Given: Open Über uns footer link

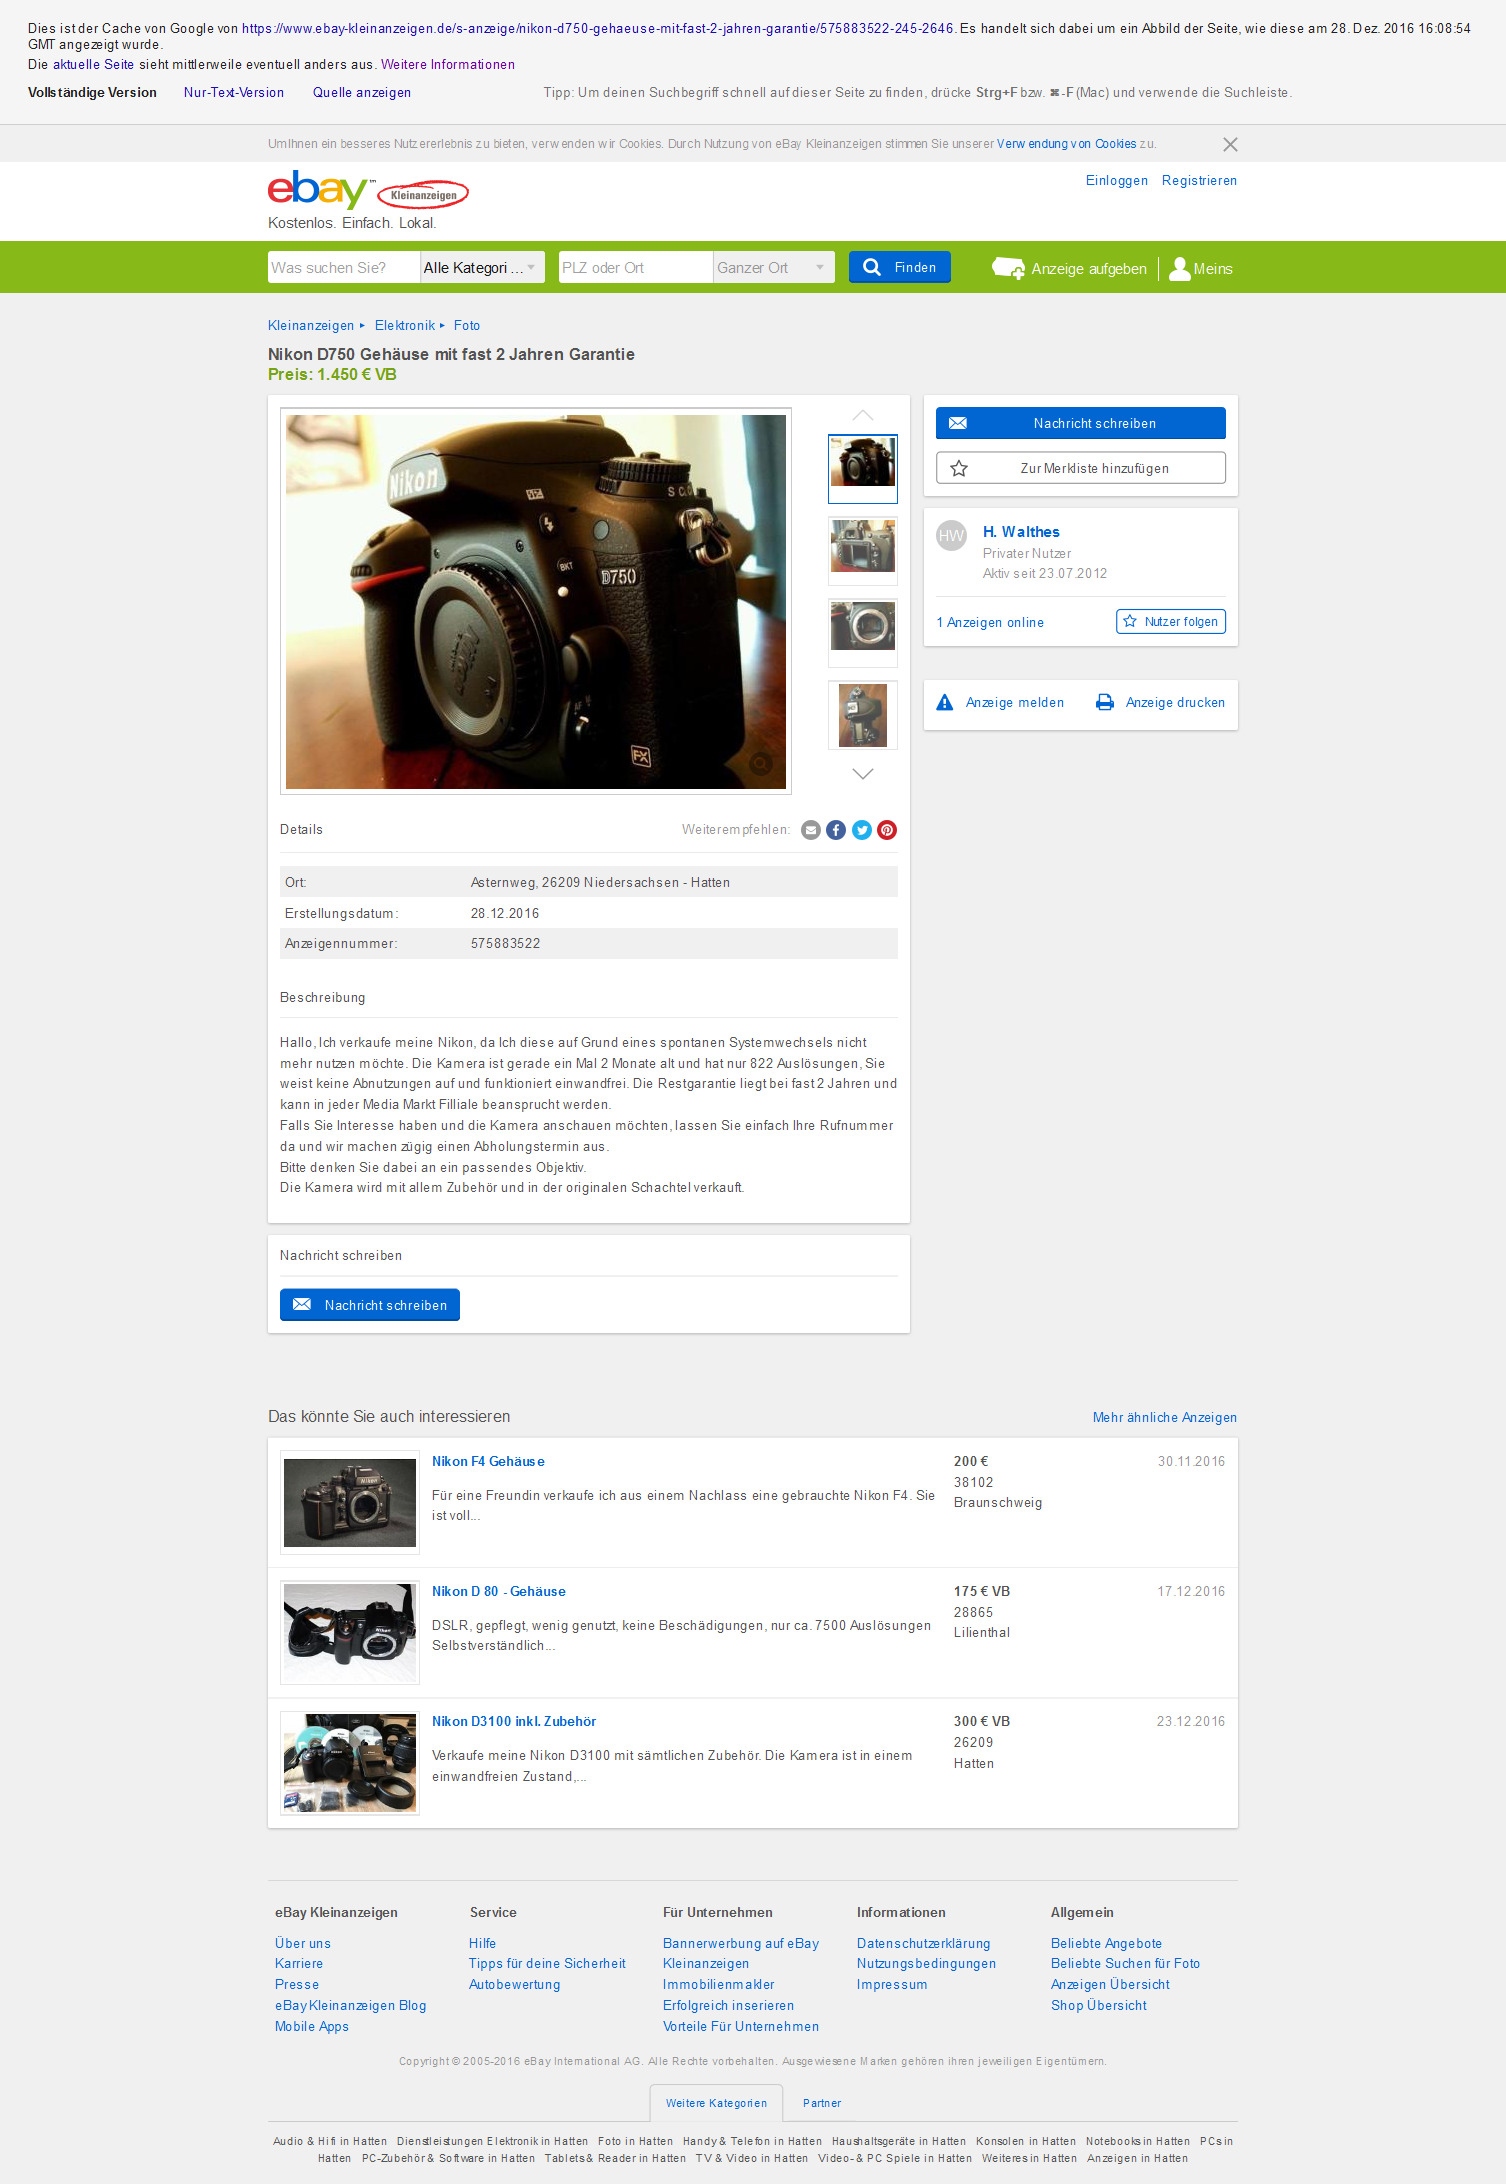Looking at the screenshot, I should coord(303,1944).
